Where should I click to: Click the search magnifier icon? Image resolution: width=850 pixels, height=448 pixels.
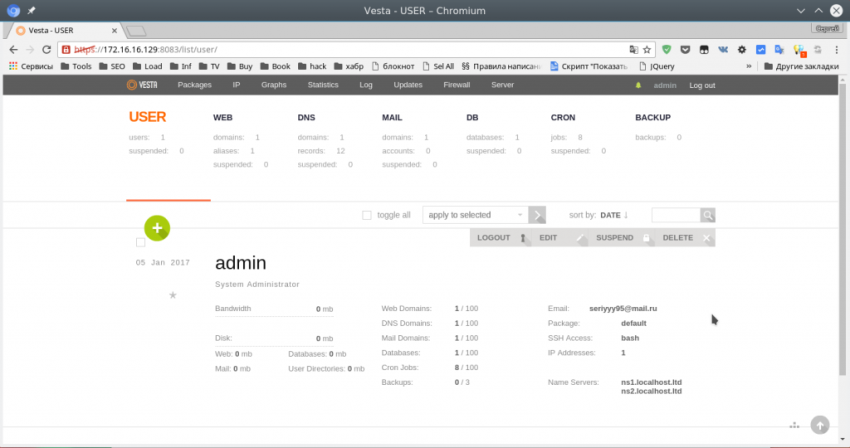tap(707, 215)
